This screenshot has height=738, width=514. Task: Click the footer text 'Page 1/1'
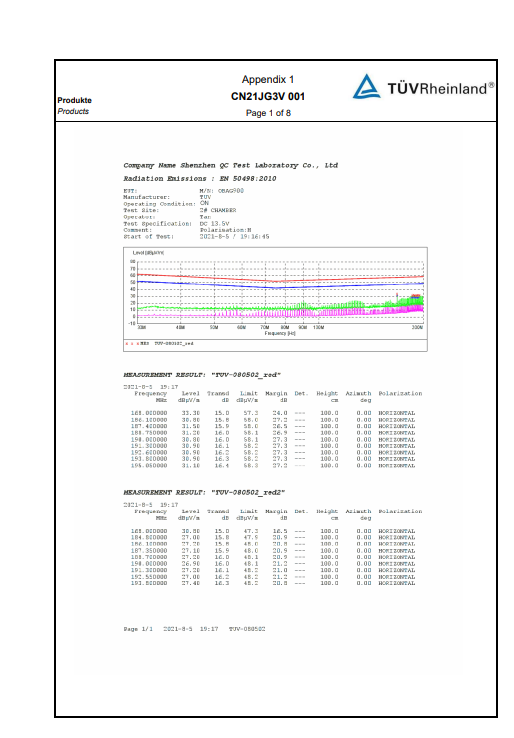(x=138, y=629)
